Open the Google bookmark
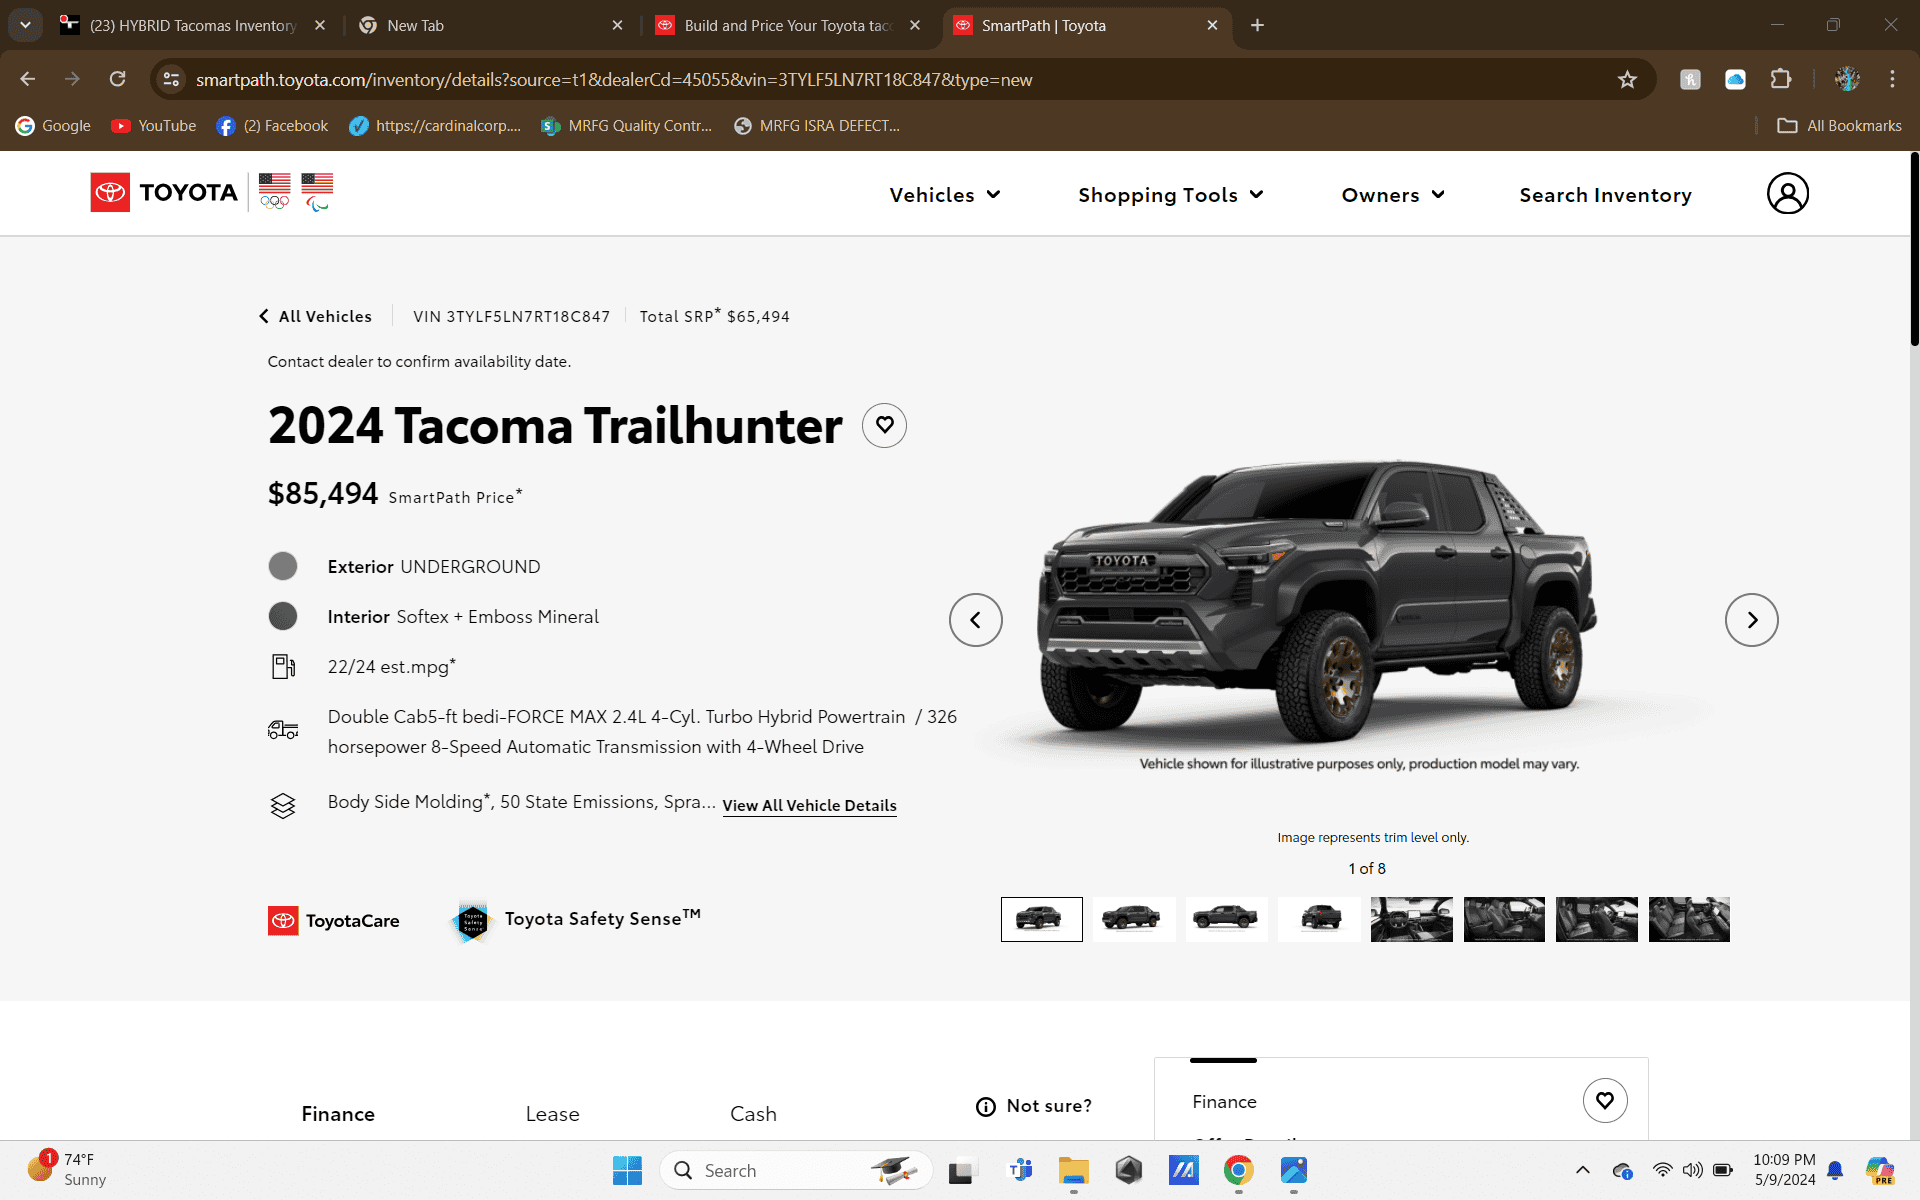The width and height of the screenshot is (1920, 1200). [x=53, y=126]
